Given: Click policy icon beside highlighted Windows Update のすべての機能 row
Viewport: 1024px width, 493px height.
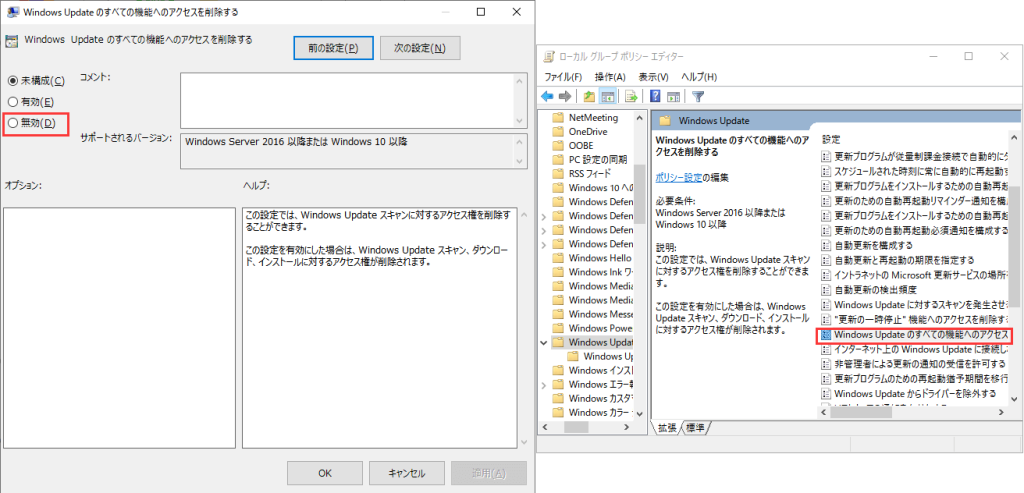Looking at the screenshot, I should coord(826,335).
